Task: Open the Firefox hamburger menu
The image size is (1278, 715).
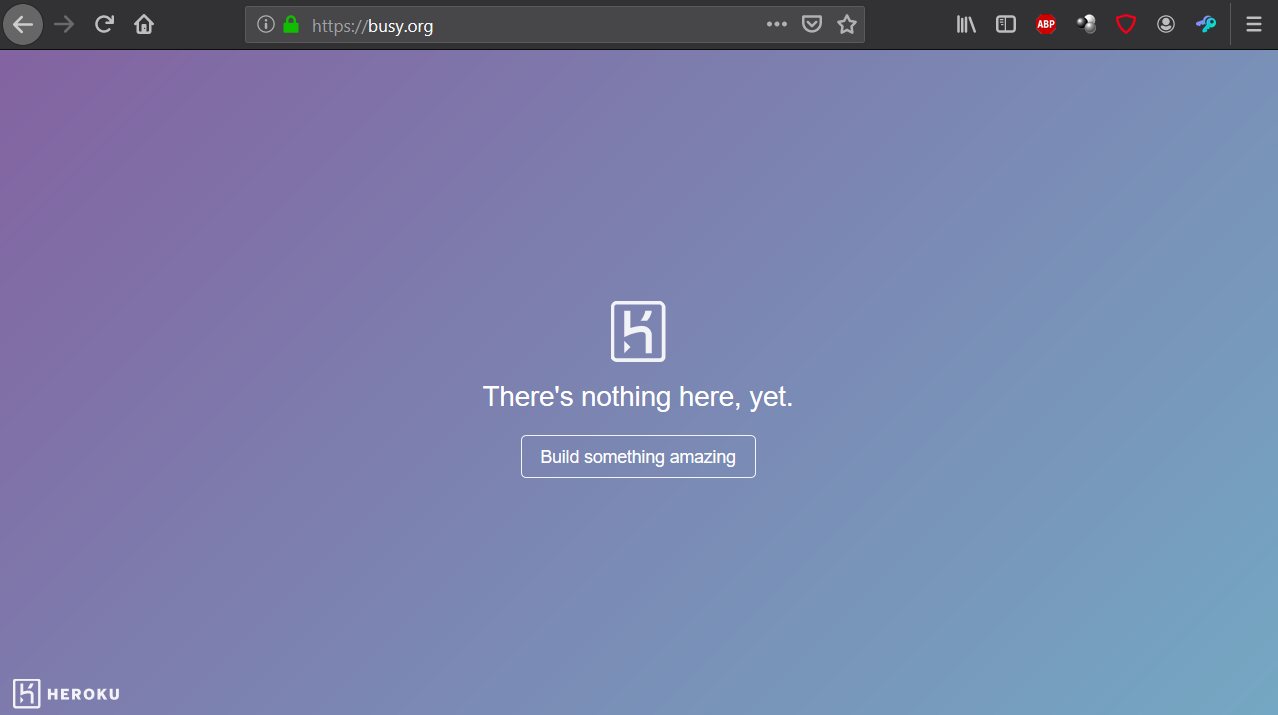Action: point(1253,24)
